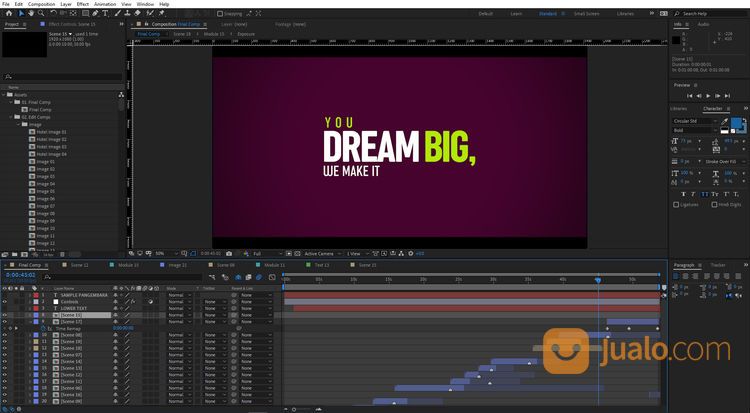Check the Ligatures checkbox

tap(677, 204)
